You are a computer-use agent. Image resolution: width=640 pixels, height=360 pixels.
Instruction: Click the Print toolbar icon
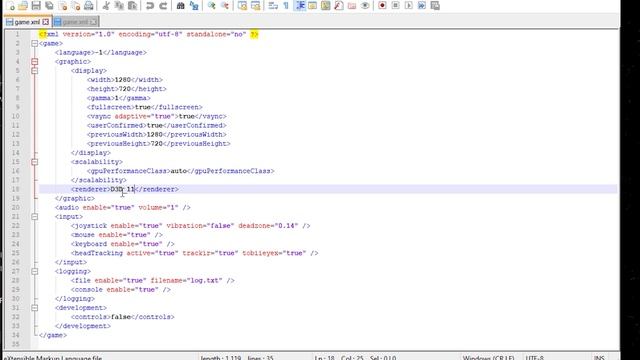pos(89,6)
